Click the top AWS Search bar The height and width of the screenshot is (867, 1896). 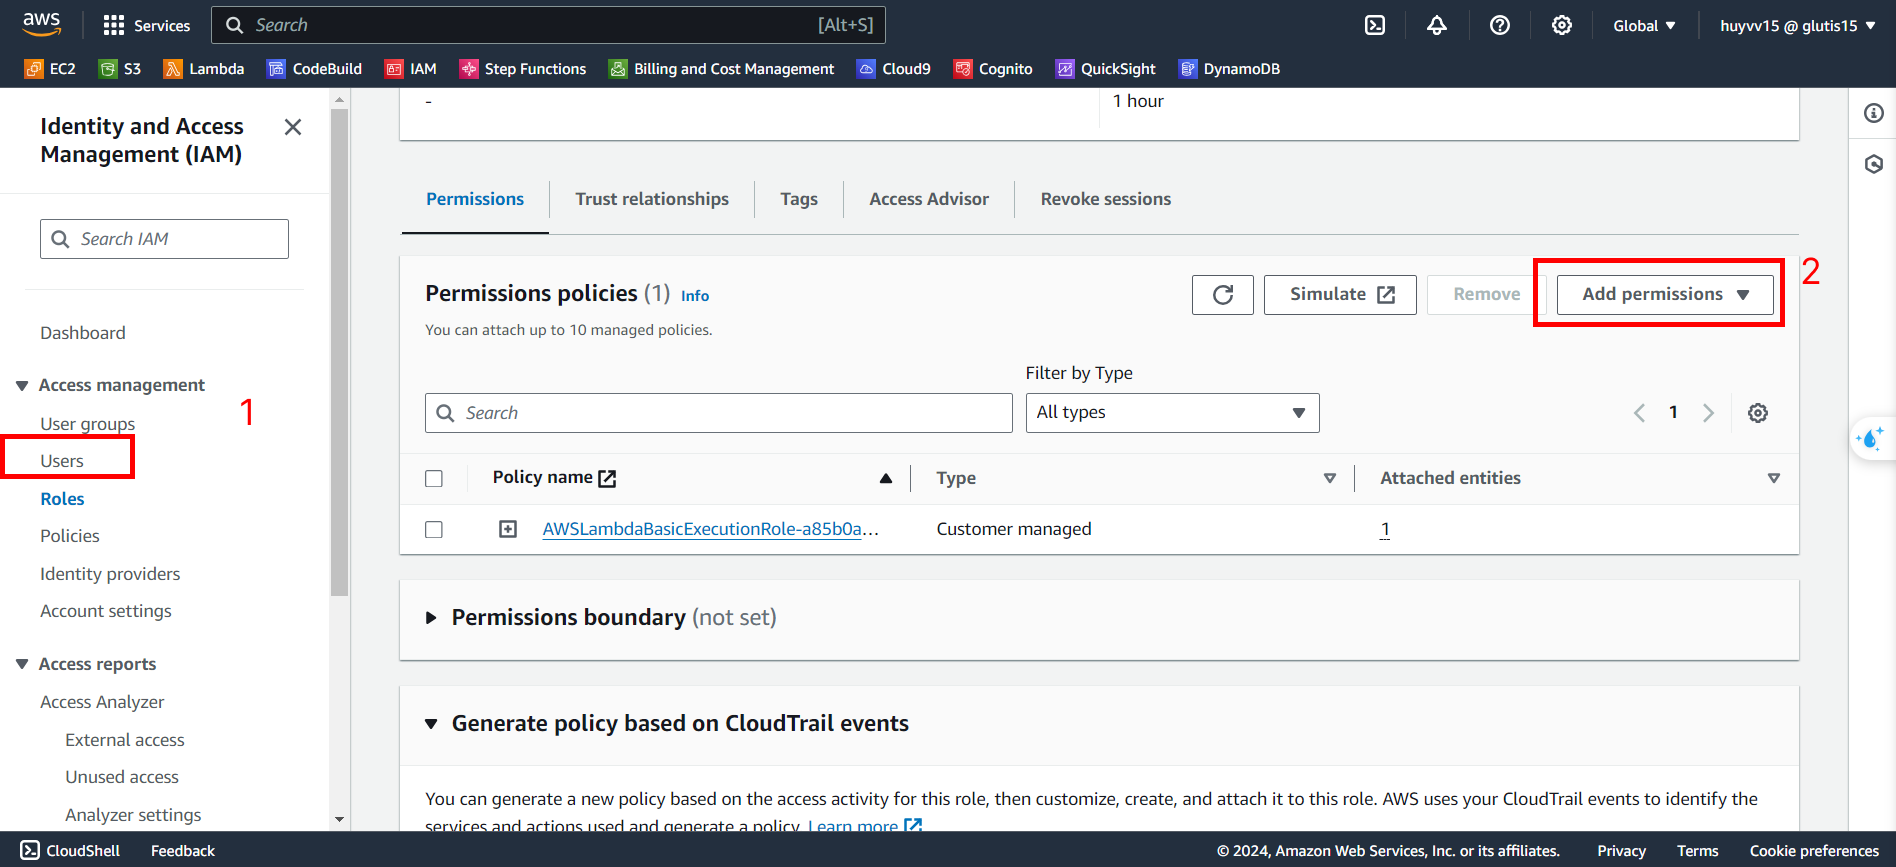click(548, 25)
